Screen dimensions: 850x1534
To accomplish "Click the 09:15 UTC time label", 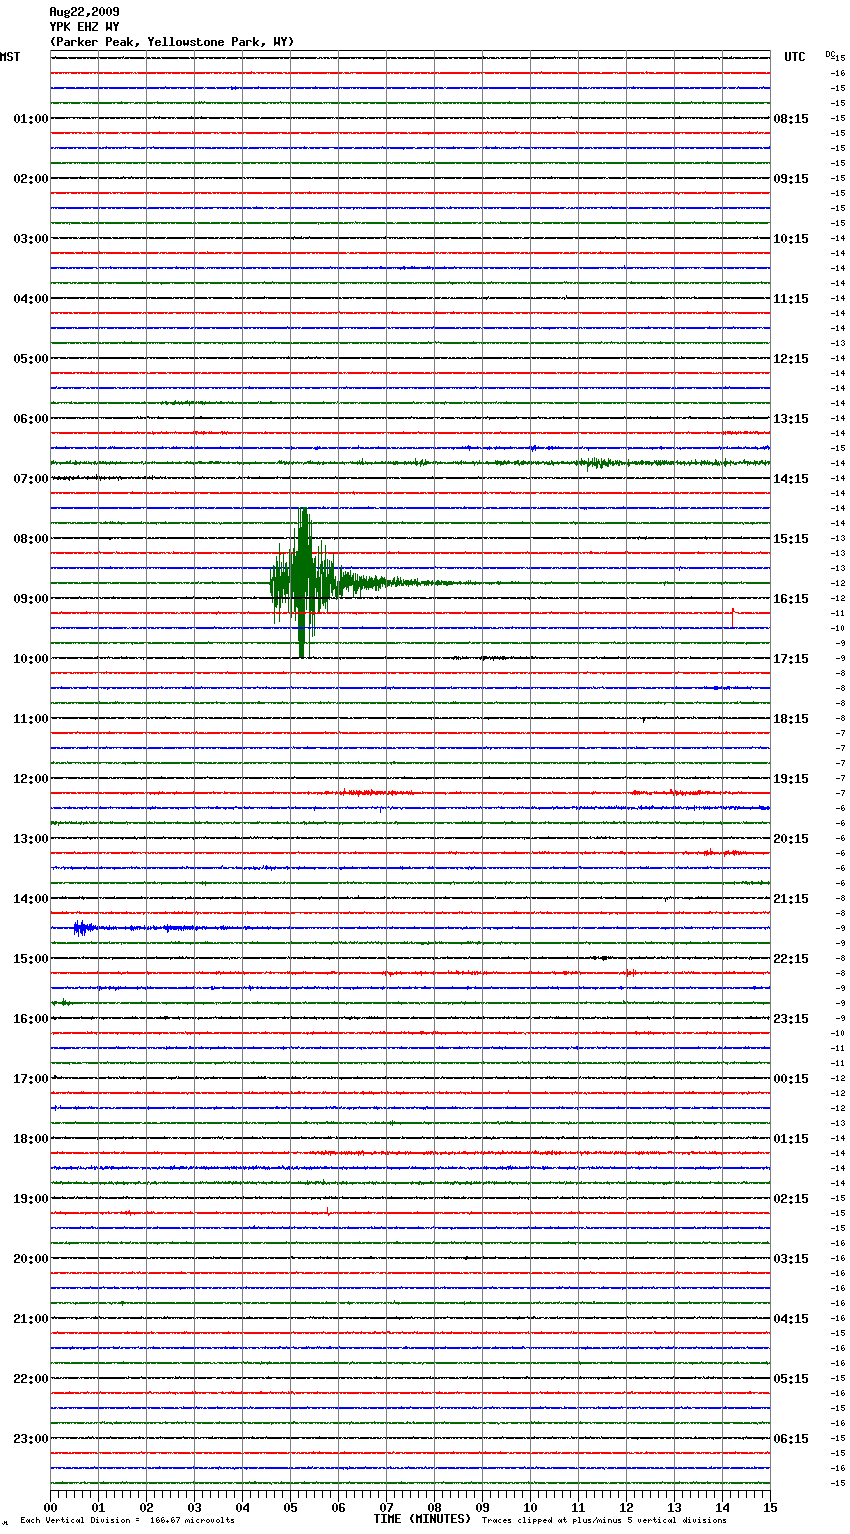I will (x=791, y=179).
